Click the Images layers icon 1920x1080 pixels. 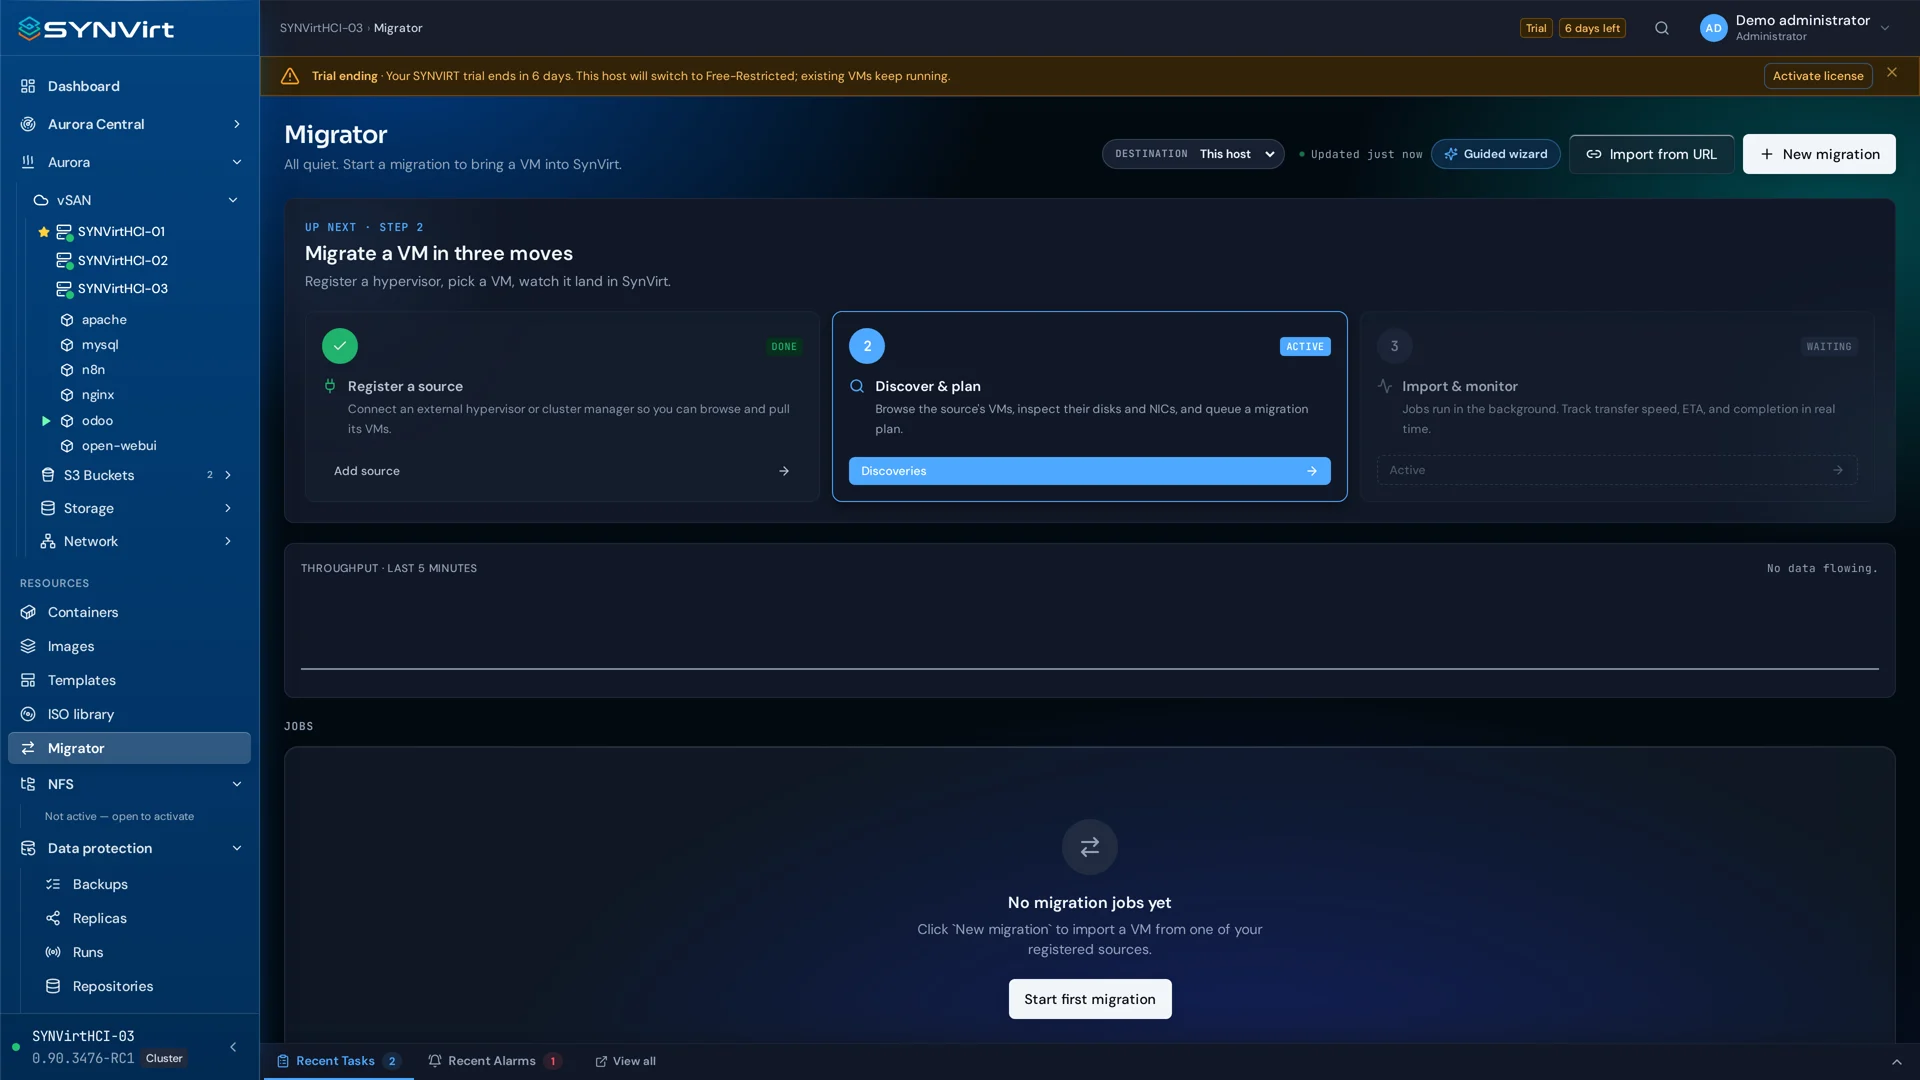pyautogui.click(x=28, y=646)
